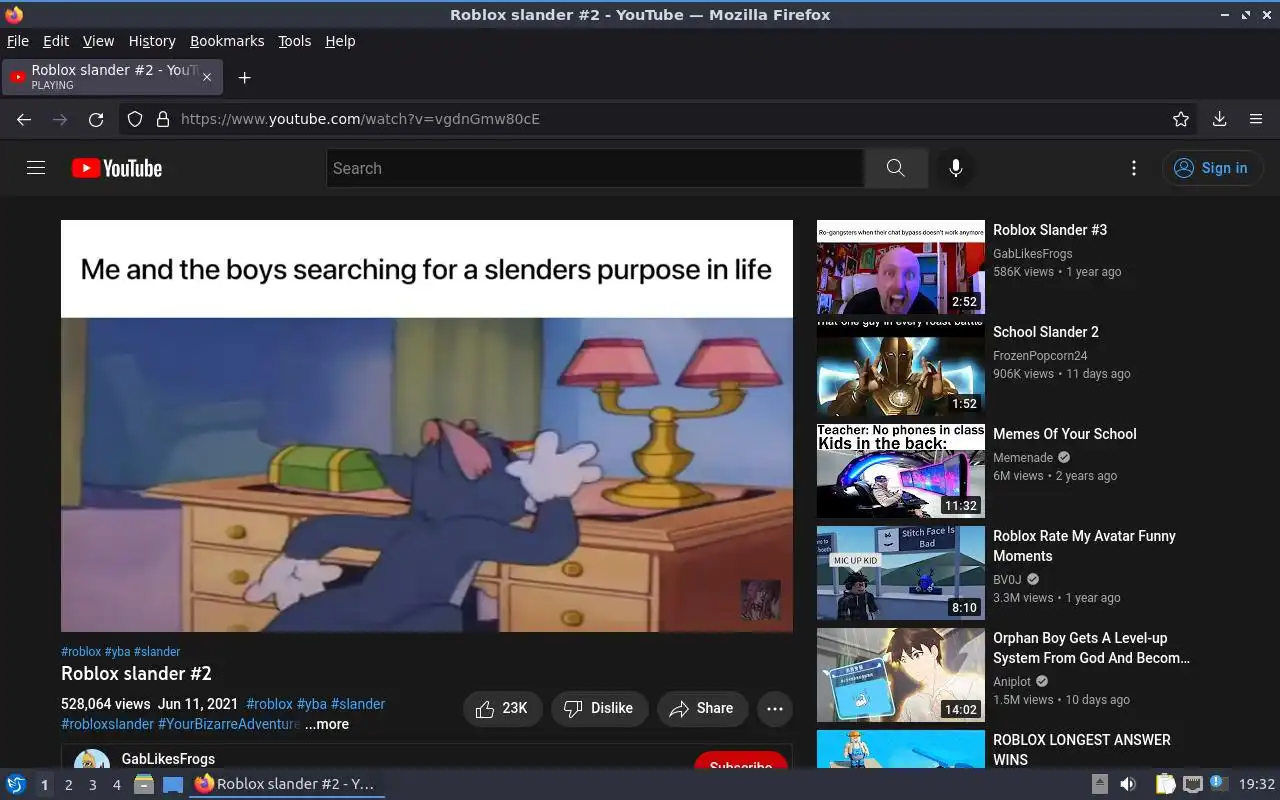1280x800 pixels.
Task: Open the Help menu
Action: [340, 41]
